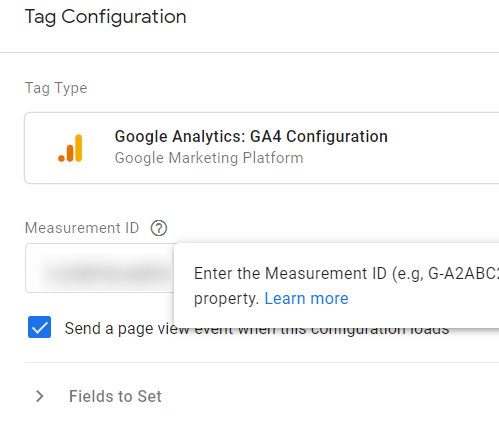This screenshot has width=499, height=427.
Task: Click the orange Google Analytics bar-chart icon
Action: [70, 148]
